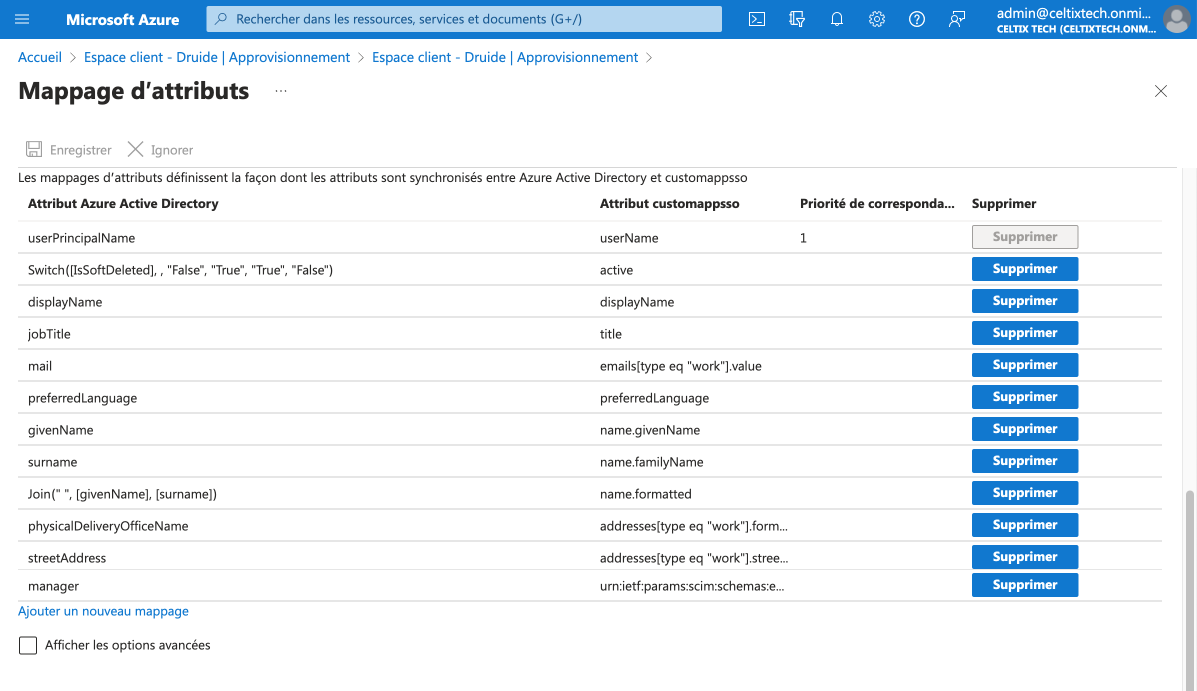Click the Priorité de correspondance column header
The width and height of the screenshot is (1197, 691).
point(877,204)
